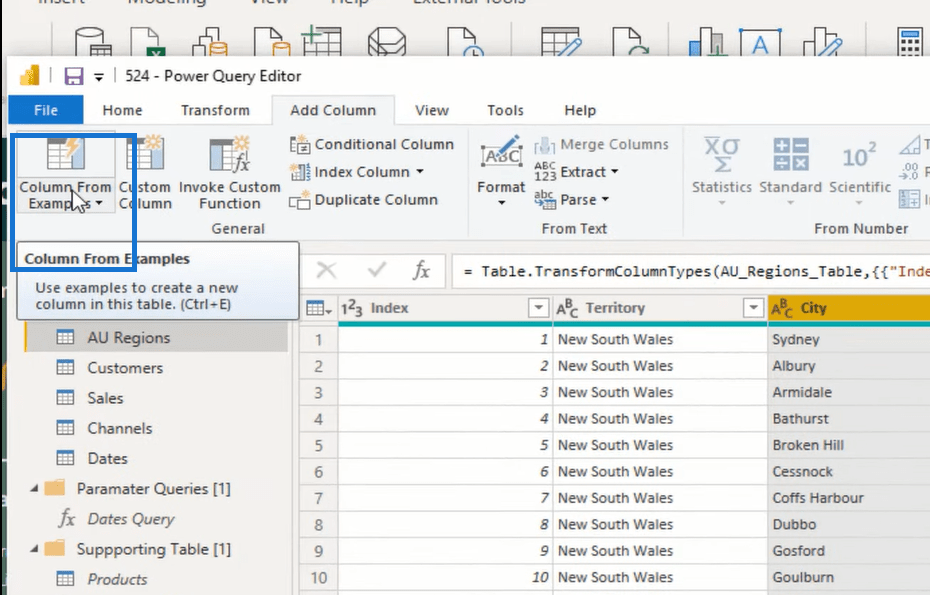Screen dimensions: 930x595
Task: Click the Cessnock cell
Action: pyautogui.click(x=849, y=472)
